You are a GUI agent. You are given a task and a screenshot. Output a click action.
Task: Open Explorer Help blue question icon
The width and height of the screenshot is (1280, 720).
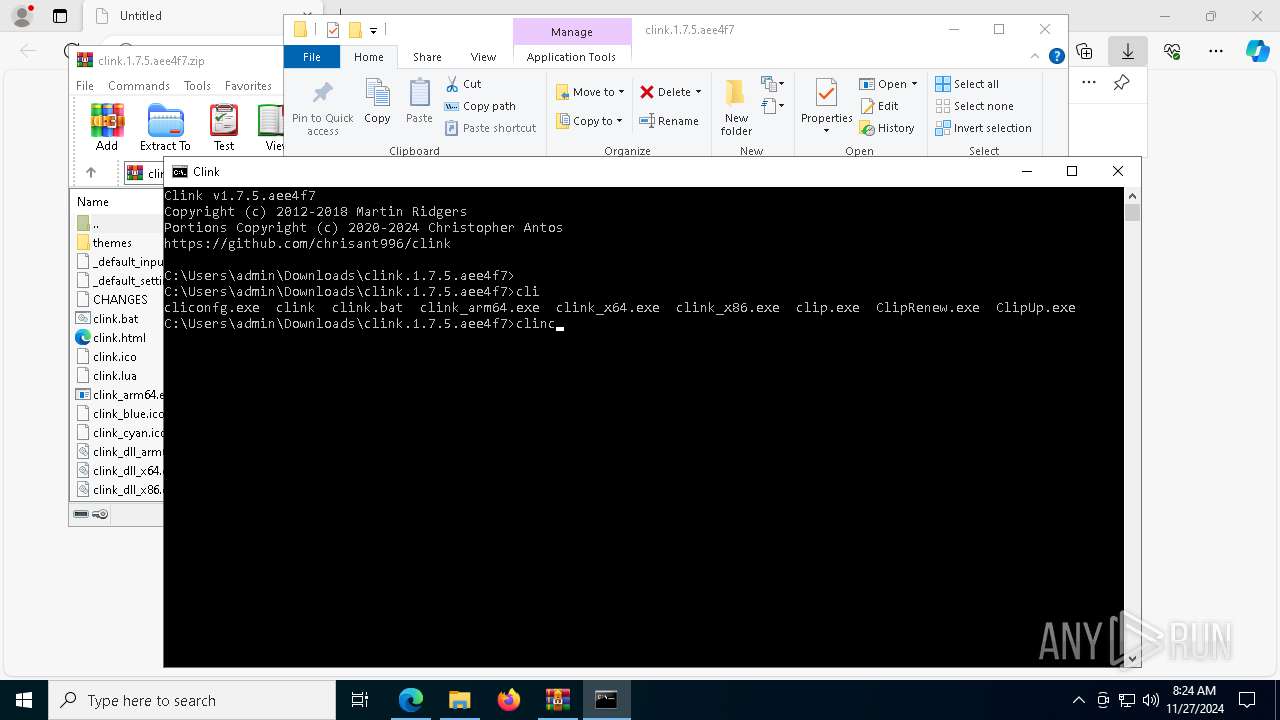1056,57
